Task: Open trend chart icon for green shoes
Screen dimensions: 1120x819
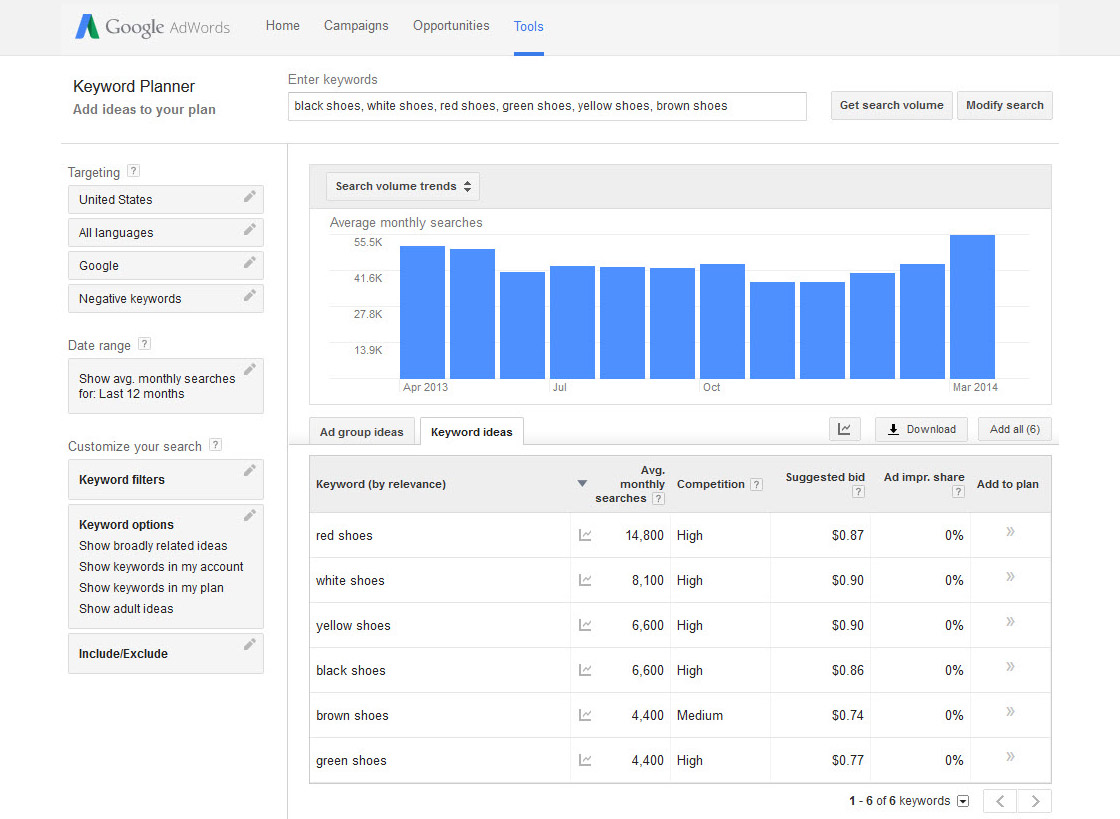Action: coord(585,761)
